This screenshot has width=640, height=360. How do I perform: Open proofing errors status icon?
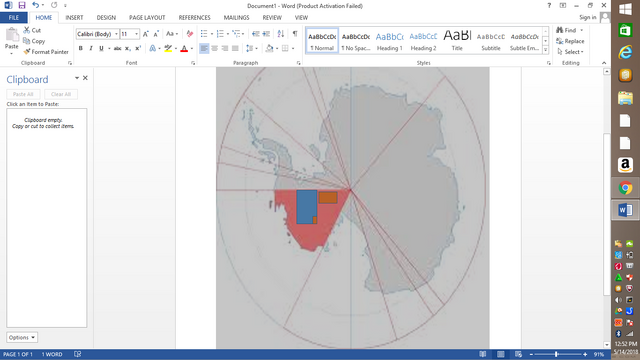click(x=77, y=354)
